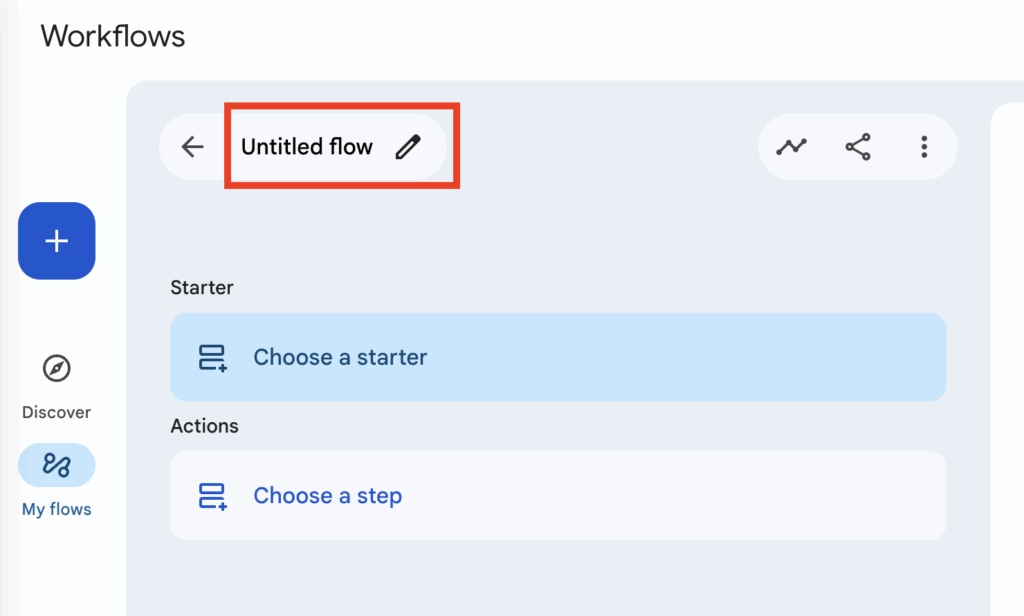Click the Discover compass icon
The height and width of the screenshot is (616, 1024).
coord(57,368)
